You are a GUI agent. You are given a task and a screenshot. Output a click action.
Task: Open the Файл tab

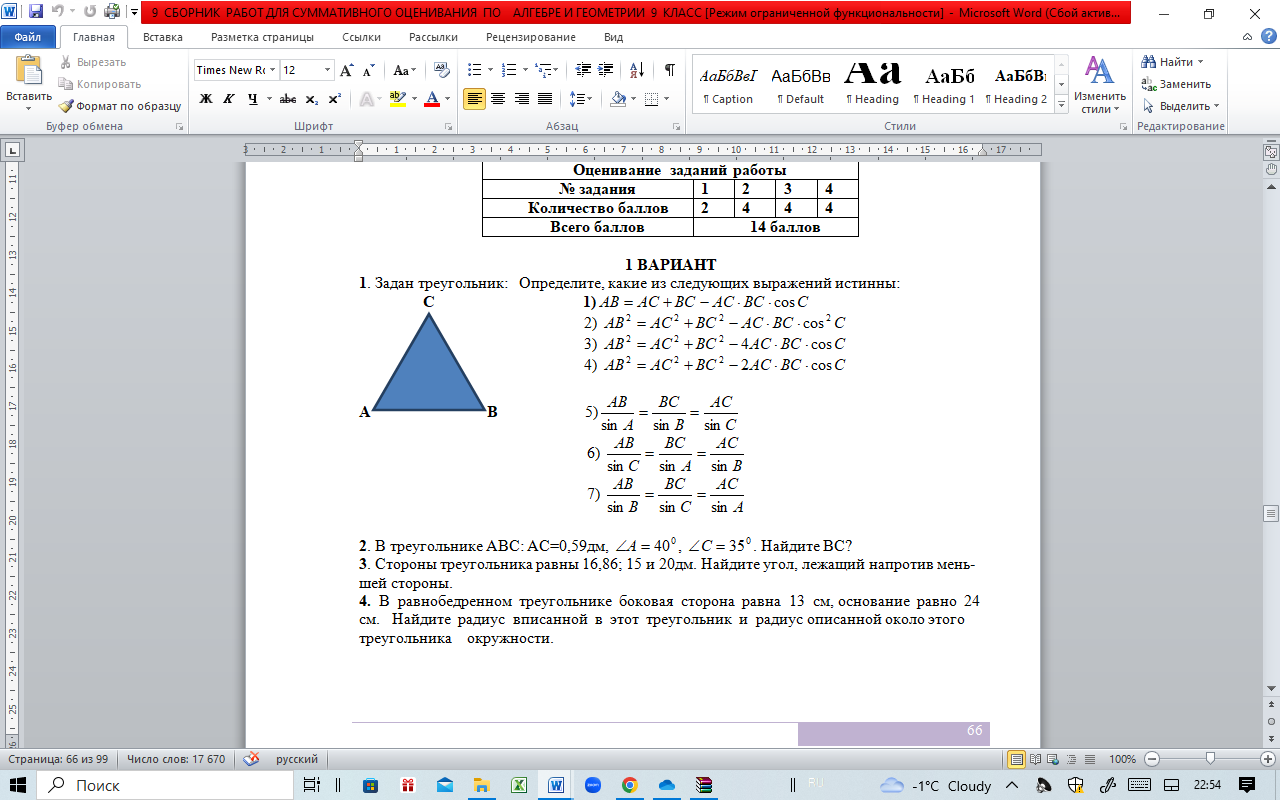click(x=27, y=37)
